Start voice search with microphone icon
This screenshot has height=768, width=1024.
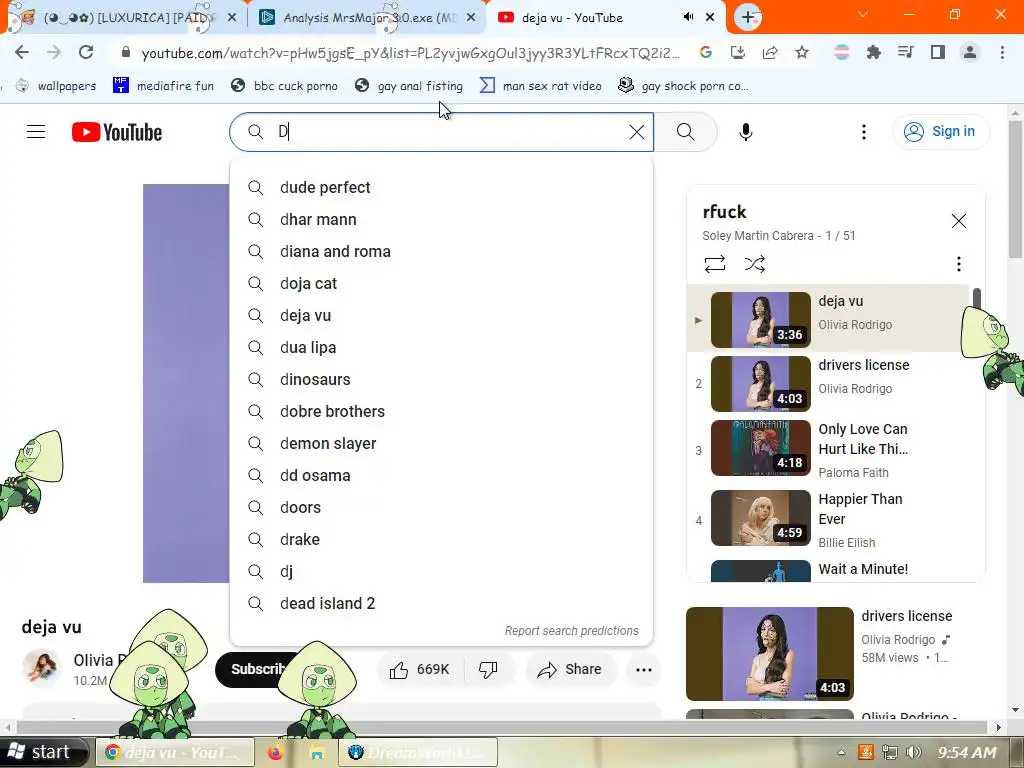coord(745,132)
